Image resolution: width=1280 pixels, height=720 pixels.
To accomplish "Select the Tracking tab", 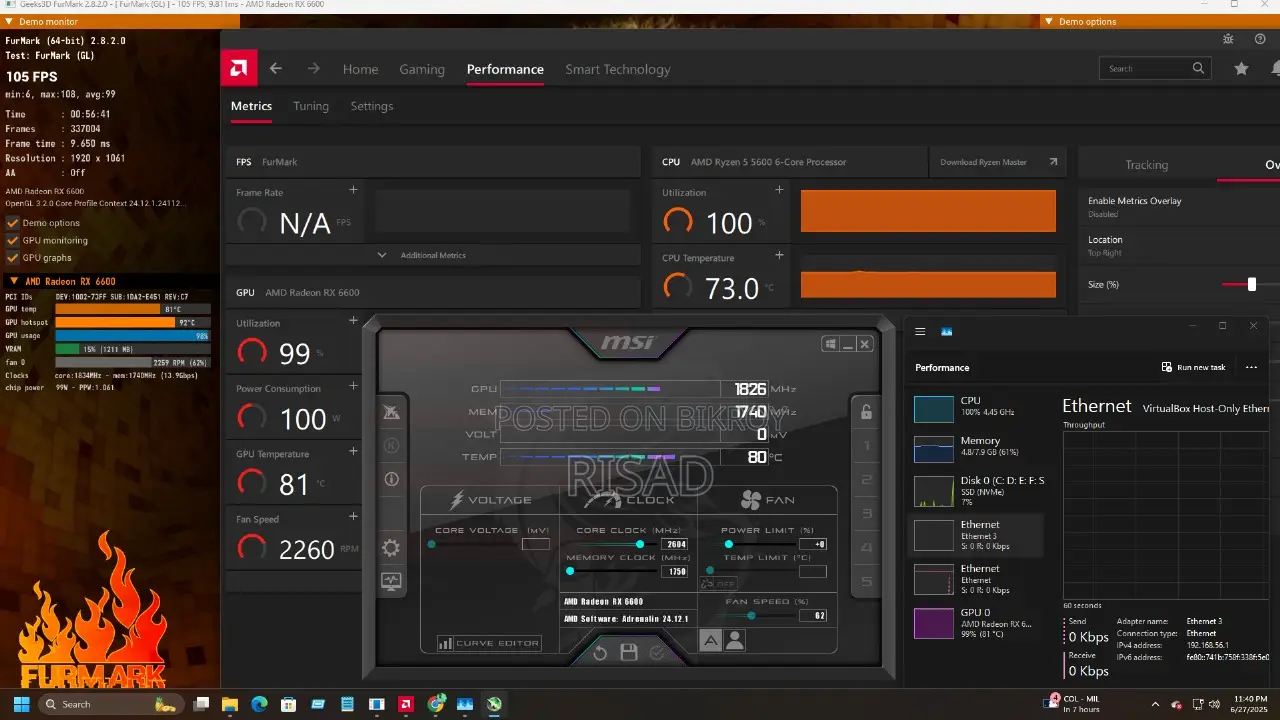I will (1146, 165).
